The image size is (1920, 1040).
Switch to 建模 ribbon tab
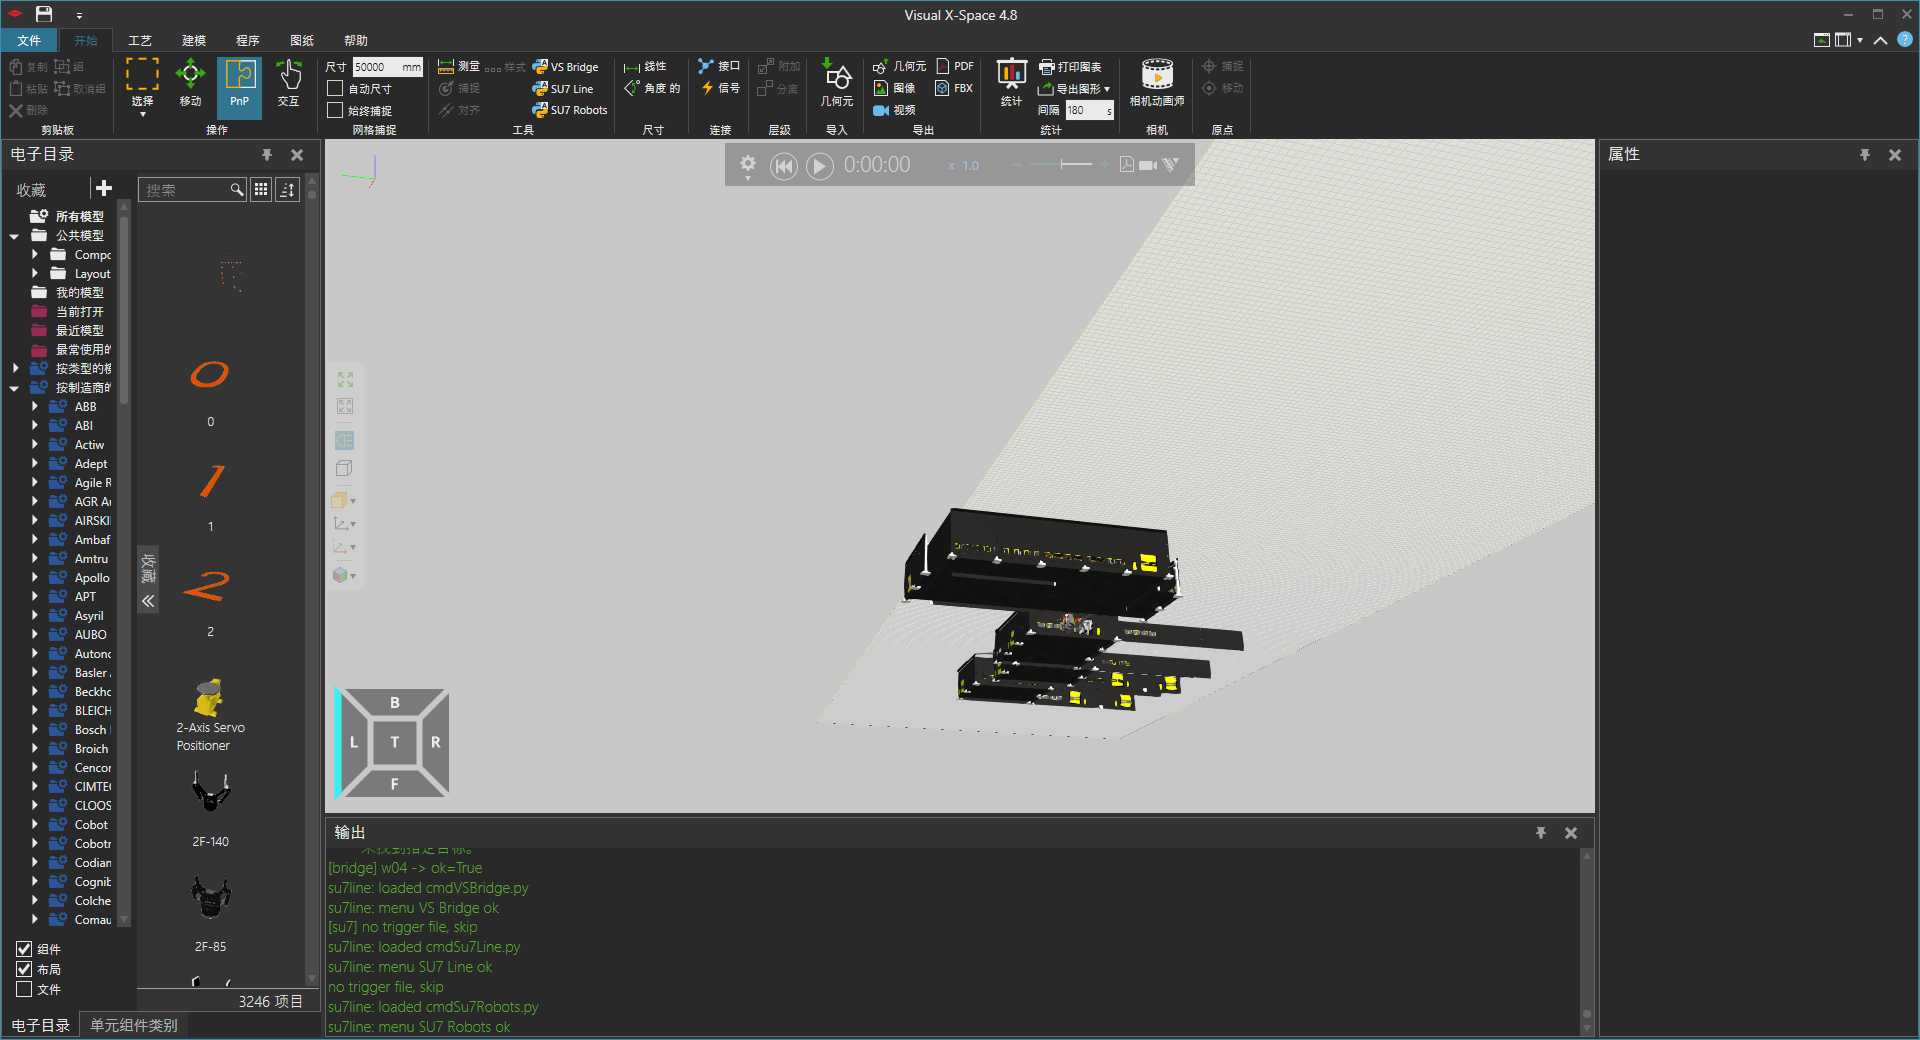(x=194, y=41)
